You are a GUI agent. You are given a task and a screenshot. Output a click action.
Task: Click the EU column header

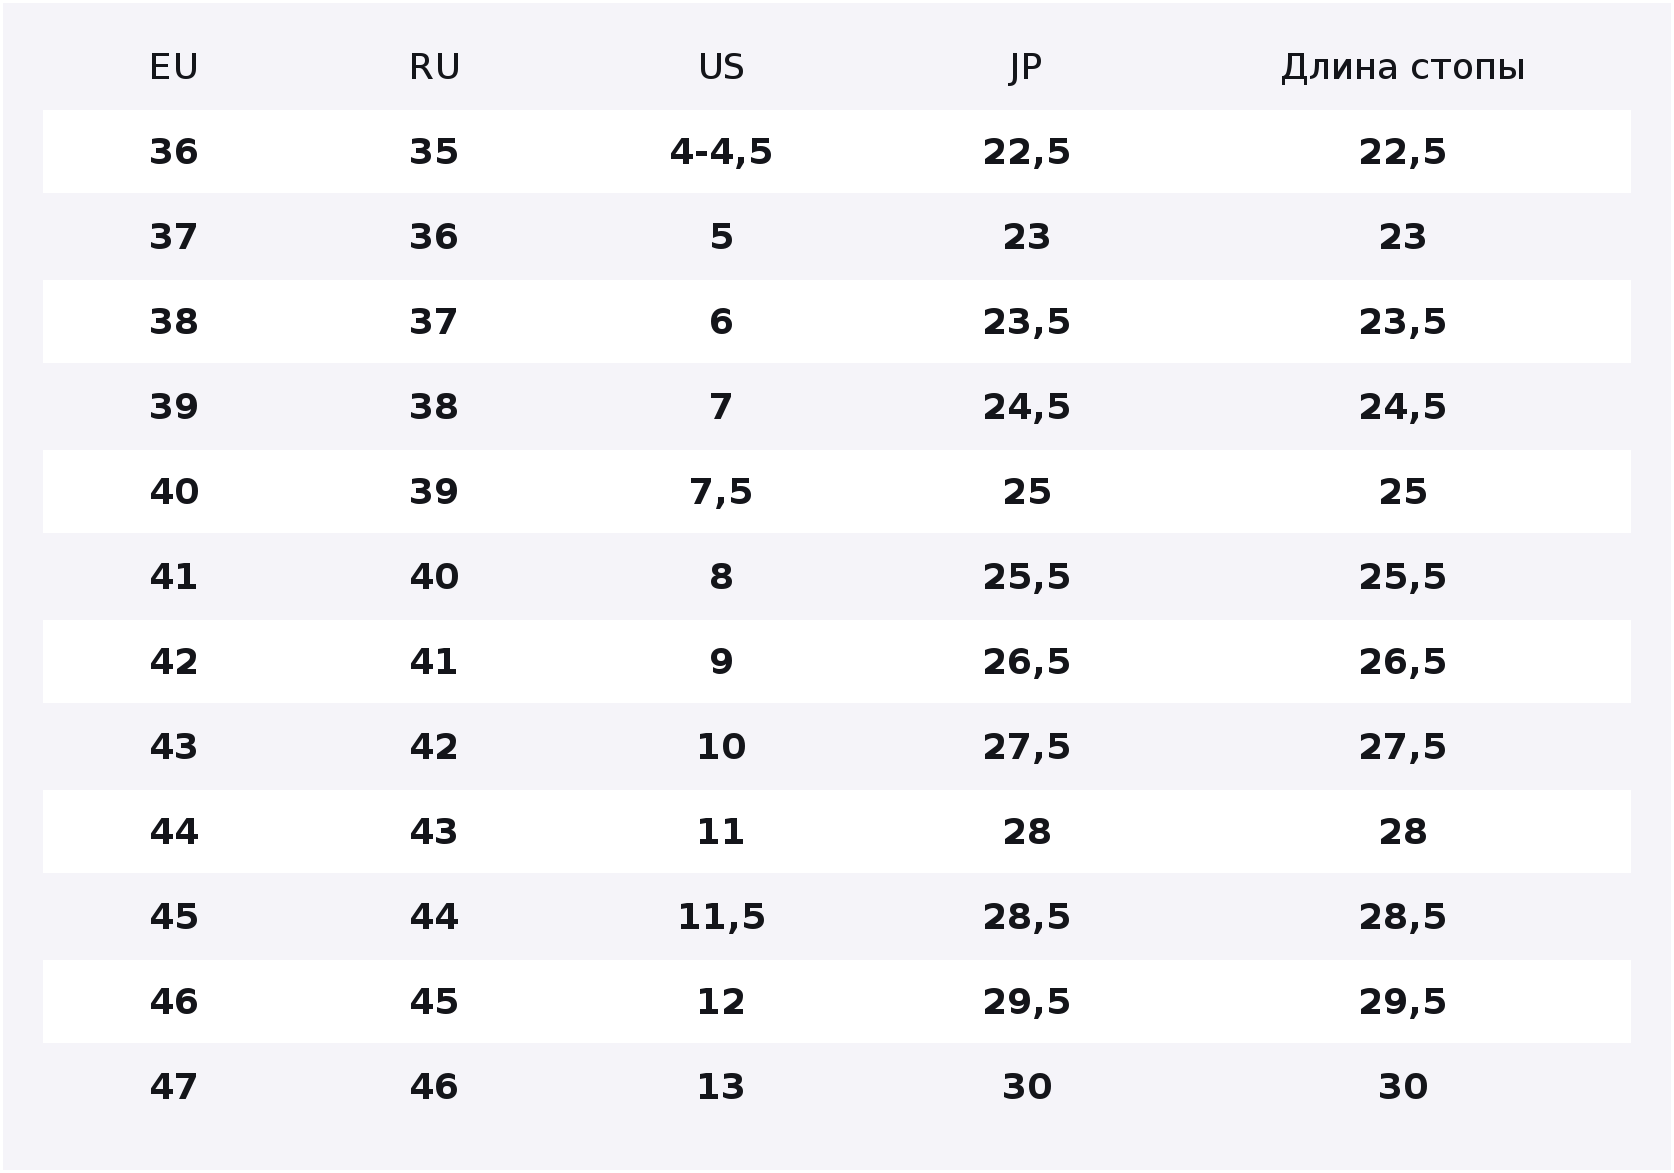[x=173, y=67]
